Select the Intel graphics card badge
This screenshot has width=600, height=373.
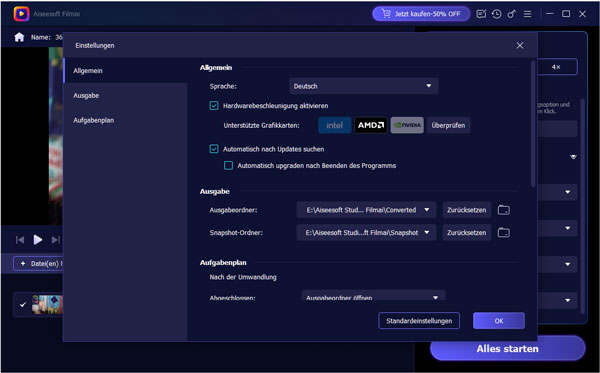[x=334, y=125]
